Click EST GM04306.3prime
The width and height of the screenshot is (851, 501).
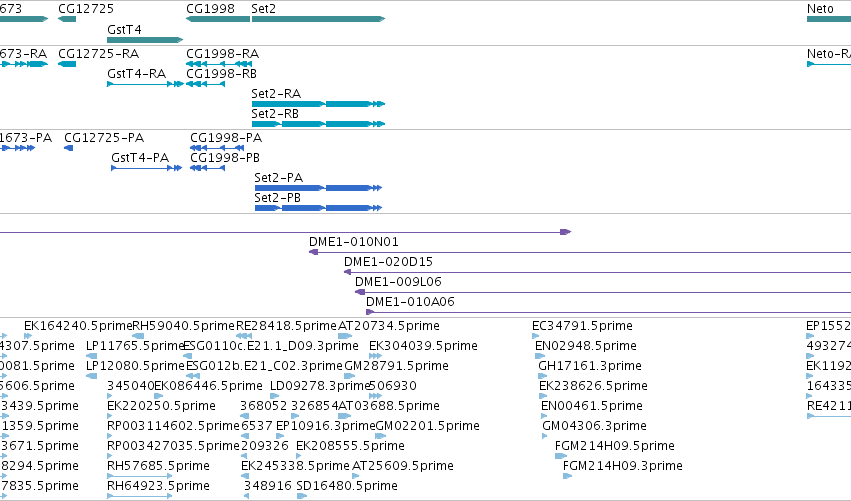(594, 427)
